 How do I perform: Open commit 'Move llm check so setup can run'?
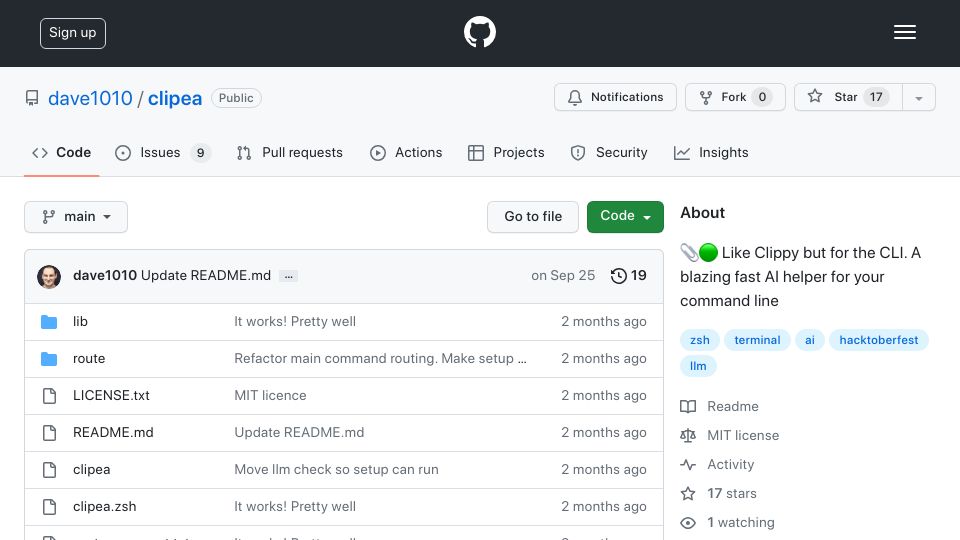[x=336, y=470]
